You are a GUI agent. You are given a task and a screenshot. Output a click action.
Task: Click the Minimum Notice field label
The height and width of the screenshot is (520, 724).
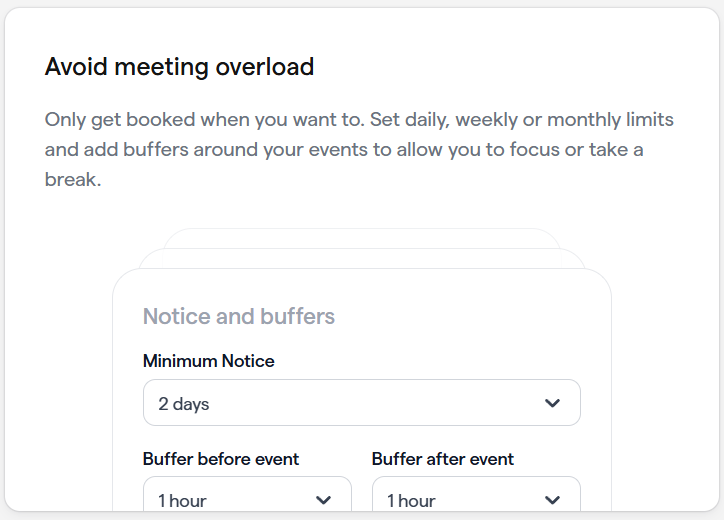pos(209,361)
